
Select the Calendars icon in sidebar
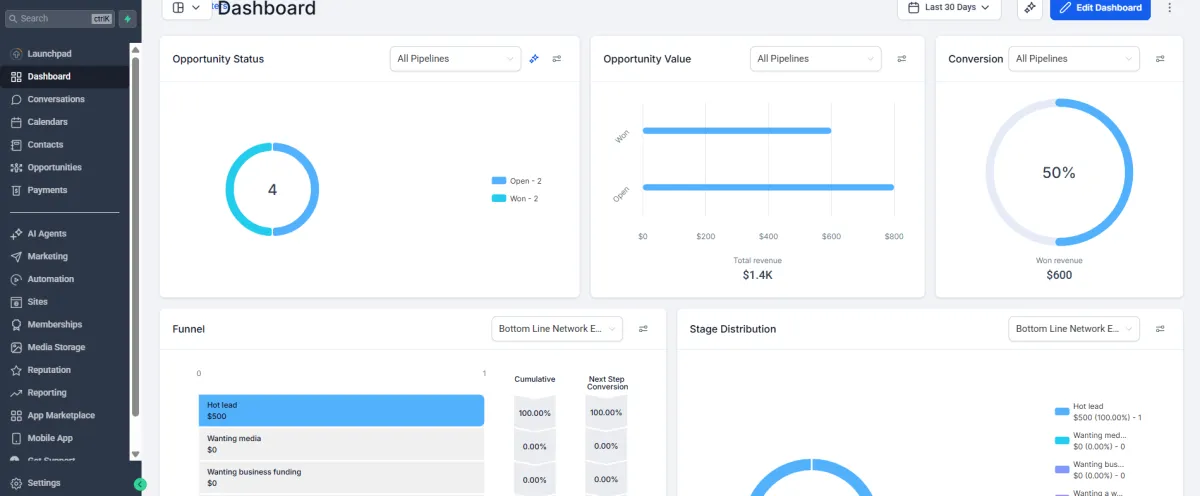(16, 122)
